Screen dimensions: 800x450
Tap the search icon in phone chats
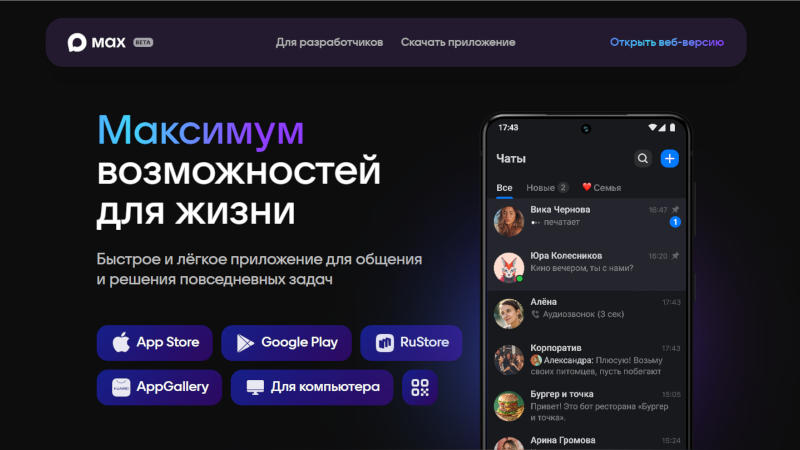coord(643,158)
